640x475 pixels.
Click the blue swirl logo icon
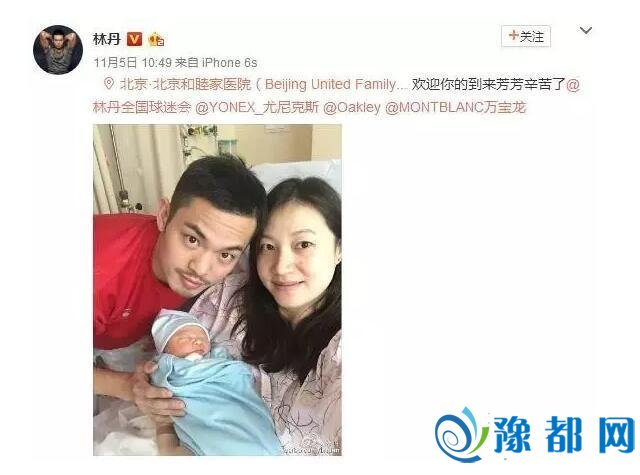tap(462, 435)
